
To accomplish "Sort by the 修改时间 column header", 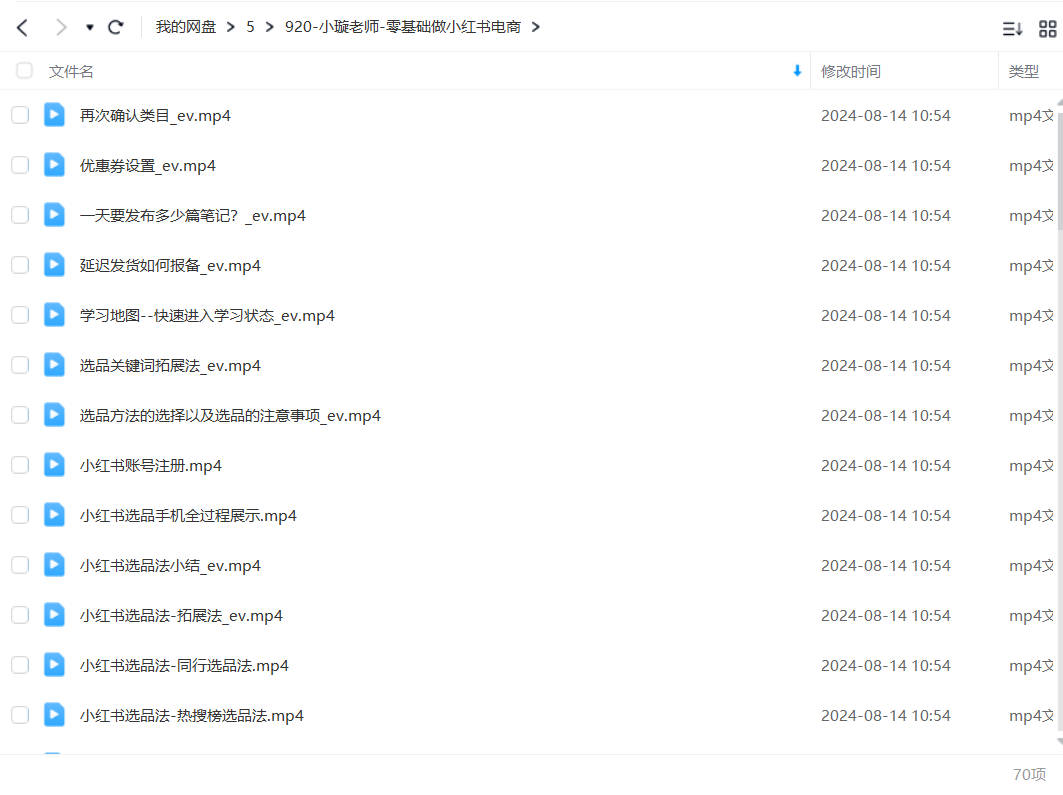I will [851, 71].
